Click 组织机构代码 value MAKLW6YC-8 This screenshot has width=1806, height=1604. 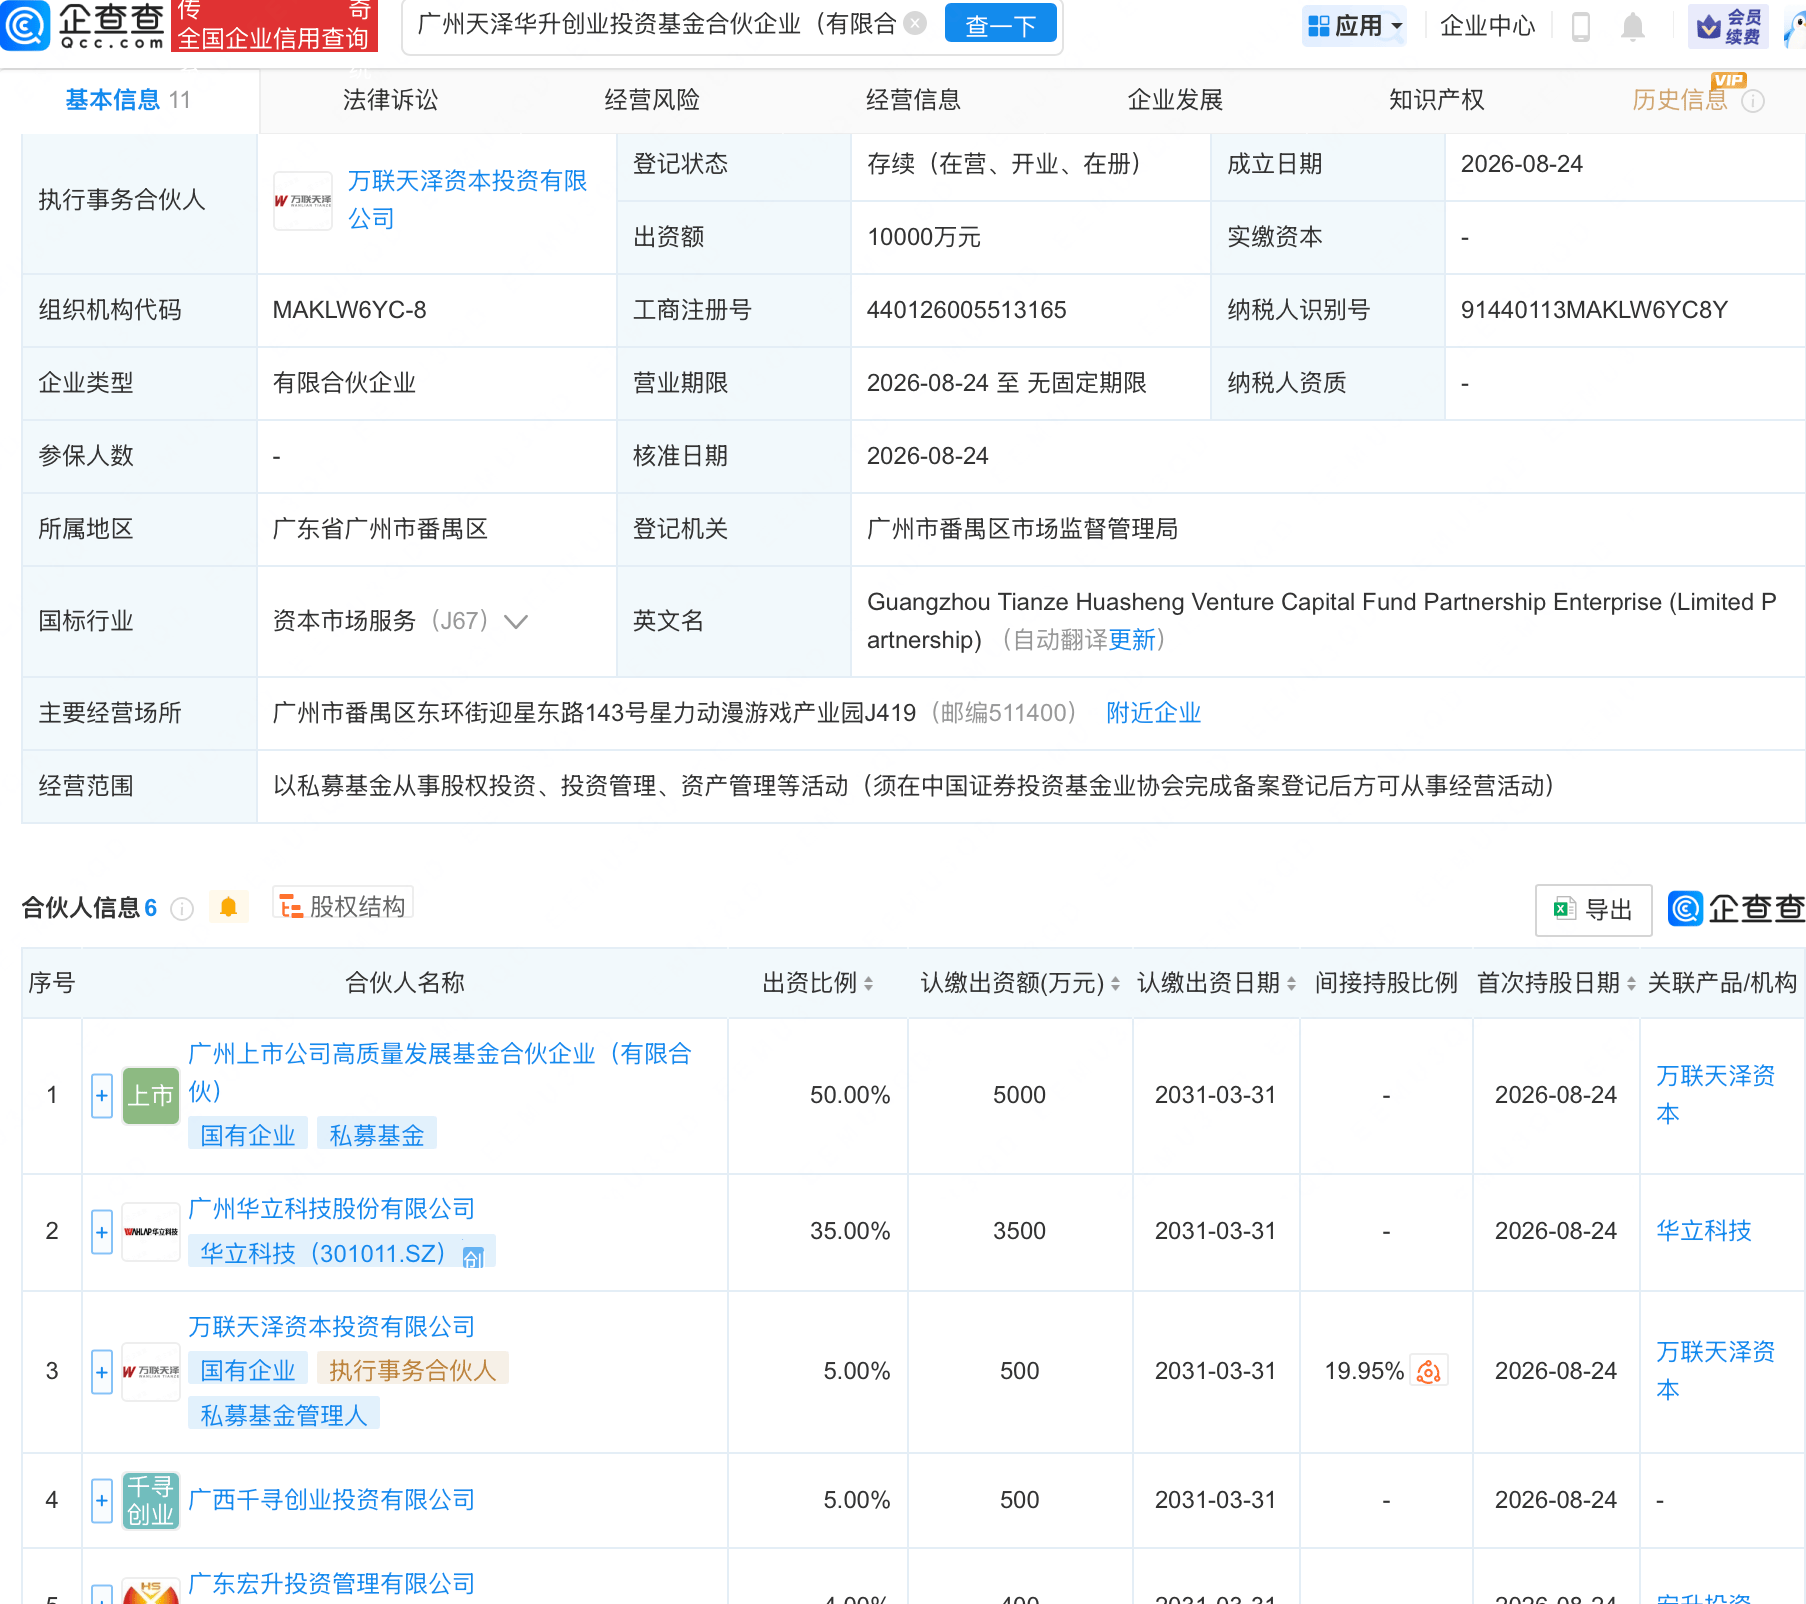pos(349,310)
